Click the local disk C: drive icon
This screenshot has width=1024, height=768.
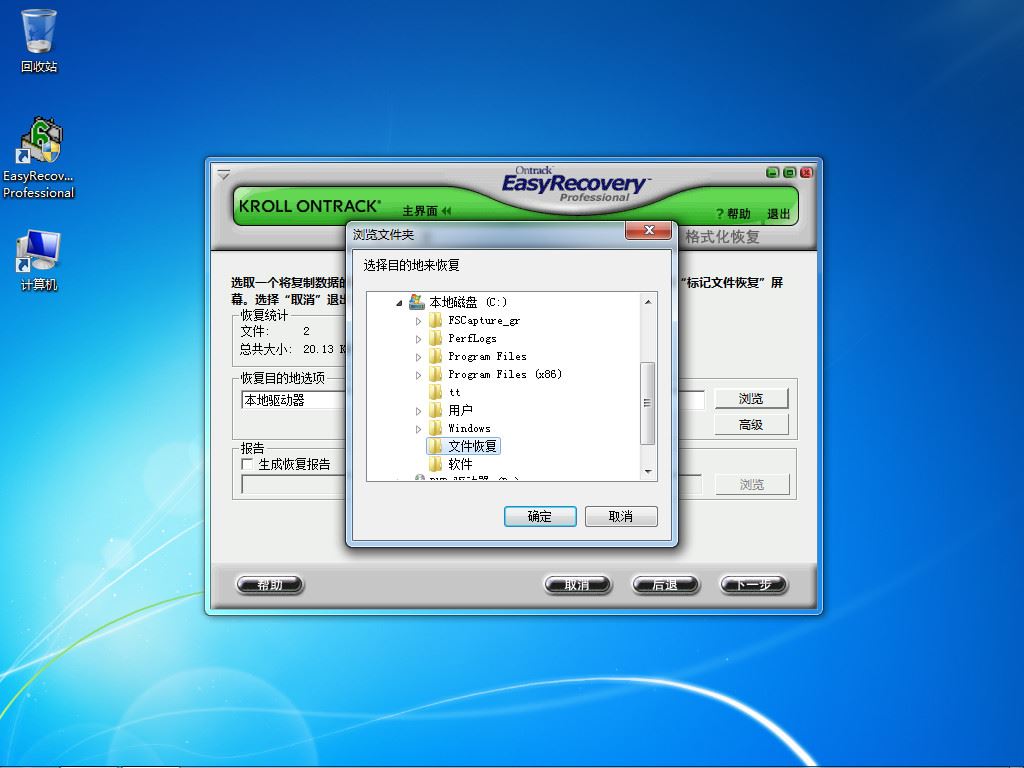(416, 302)
